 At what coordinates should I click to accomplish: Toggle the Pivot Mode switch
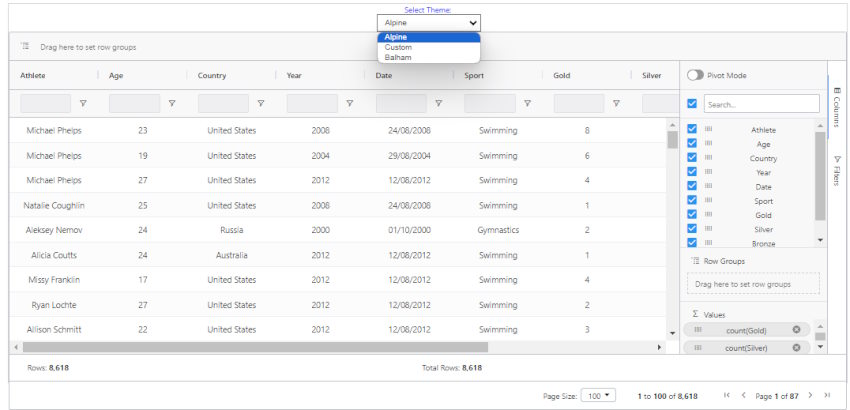(696, 75)
